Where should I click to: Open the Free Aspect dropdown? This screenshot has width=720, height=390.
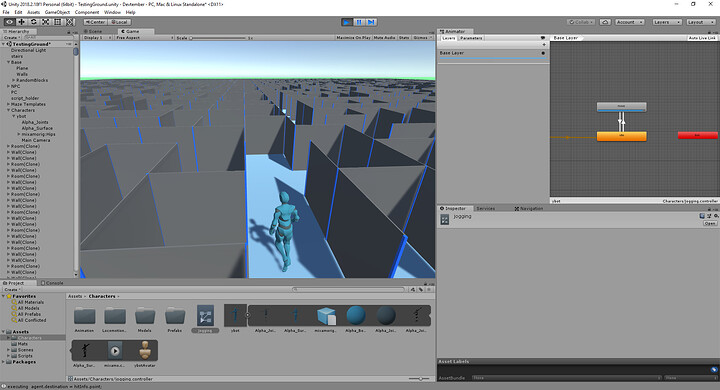[x=144, y=38]
